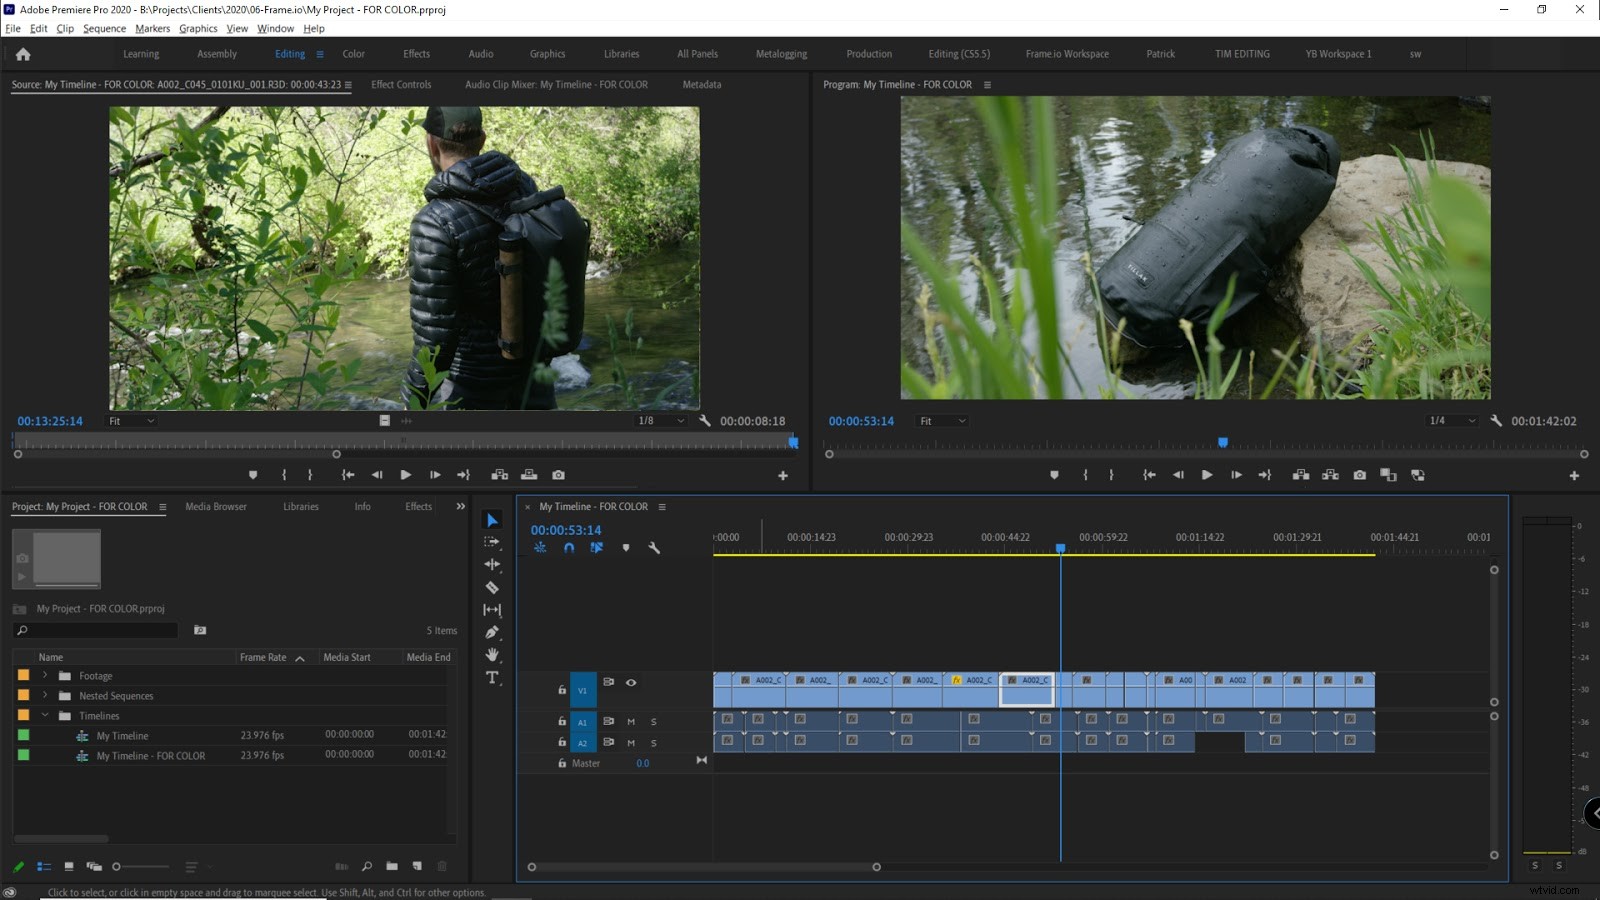The width and height of the screenshot is (1600, 900).
Task: Switch to the Effect Controls tab
Action: click(x=400, y=85)
